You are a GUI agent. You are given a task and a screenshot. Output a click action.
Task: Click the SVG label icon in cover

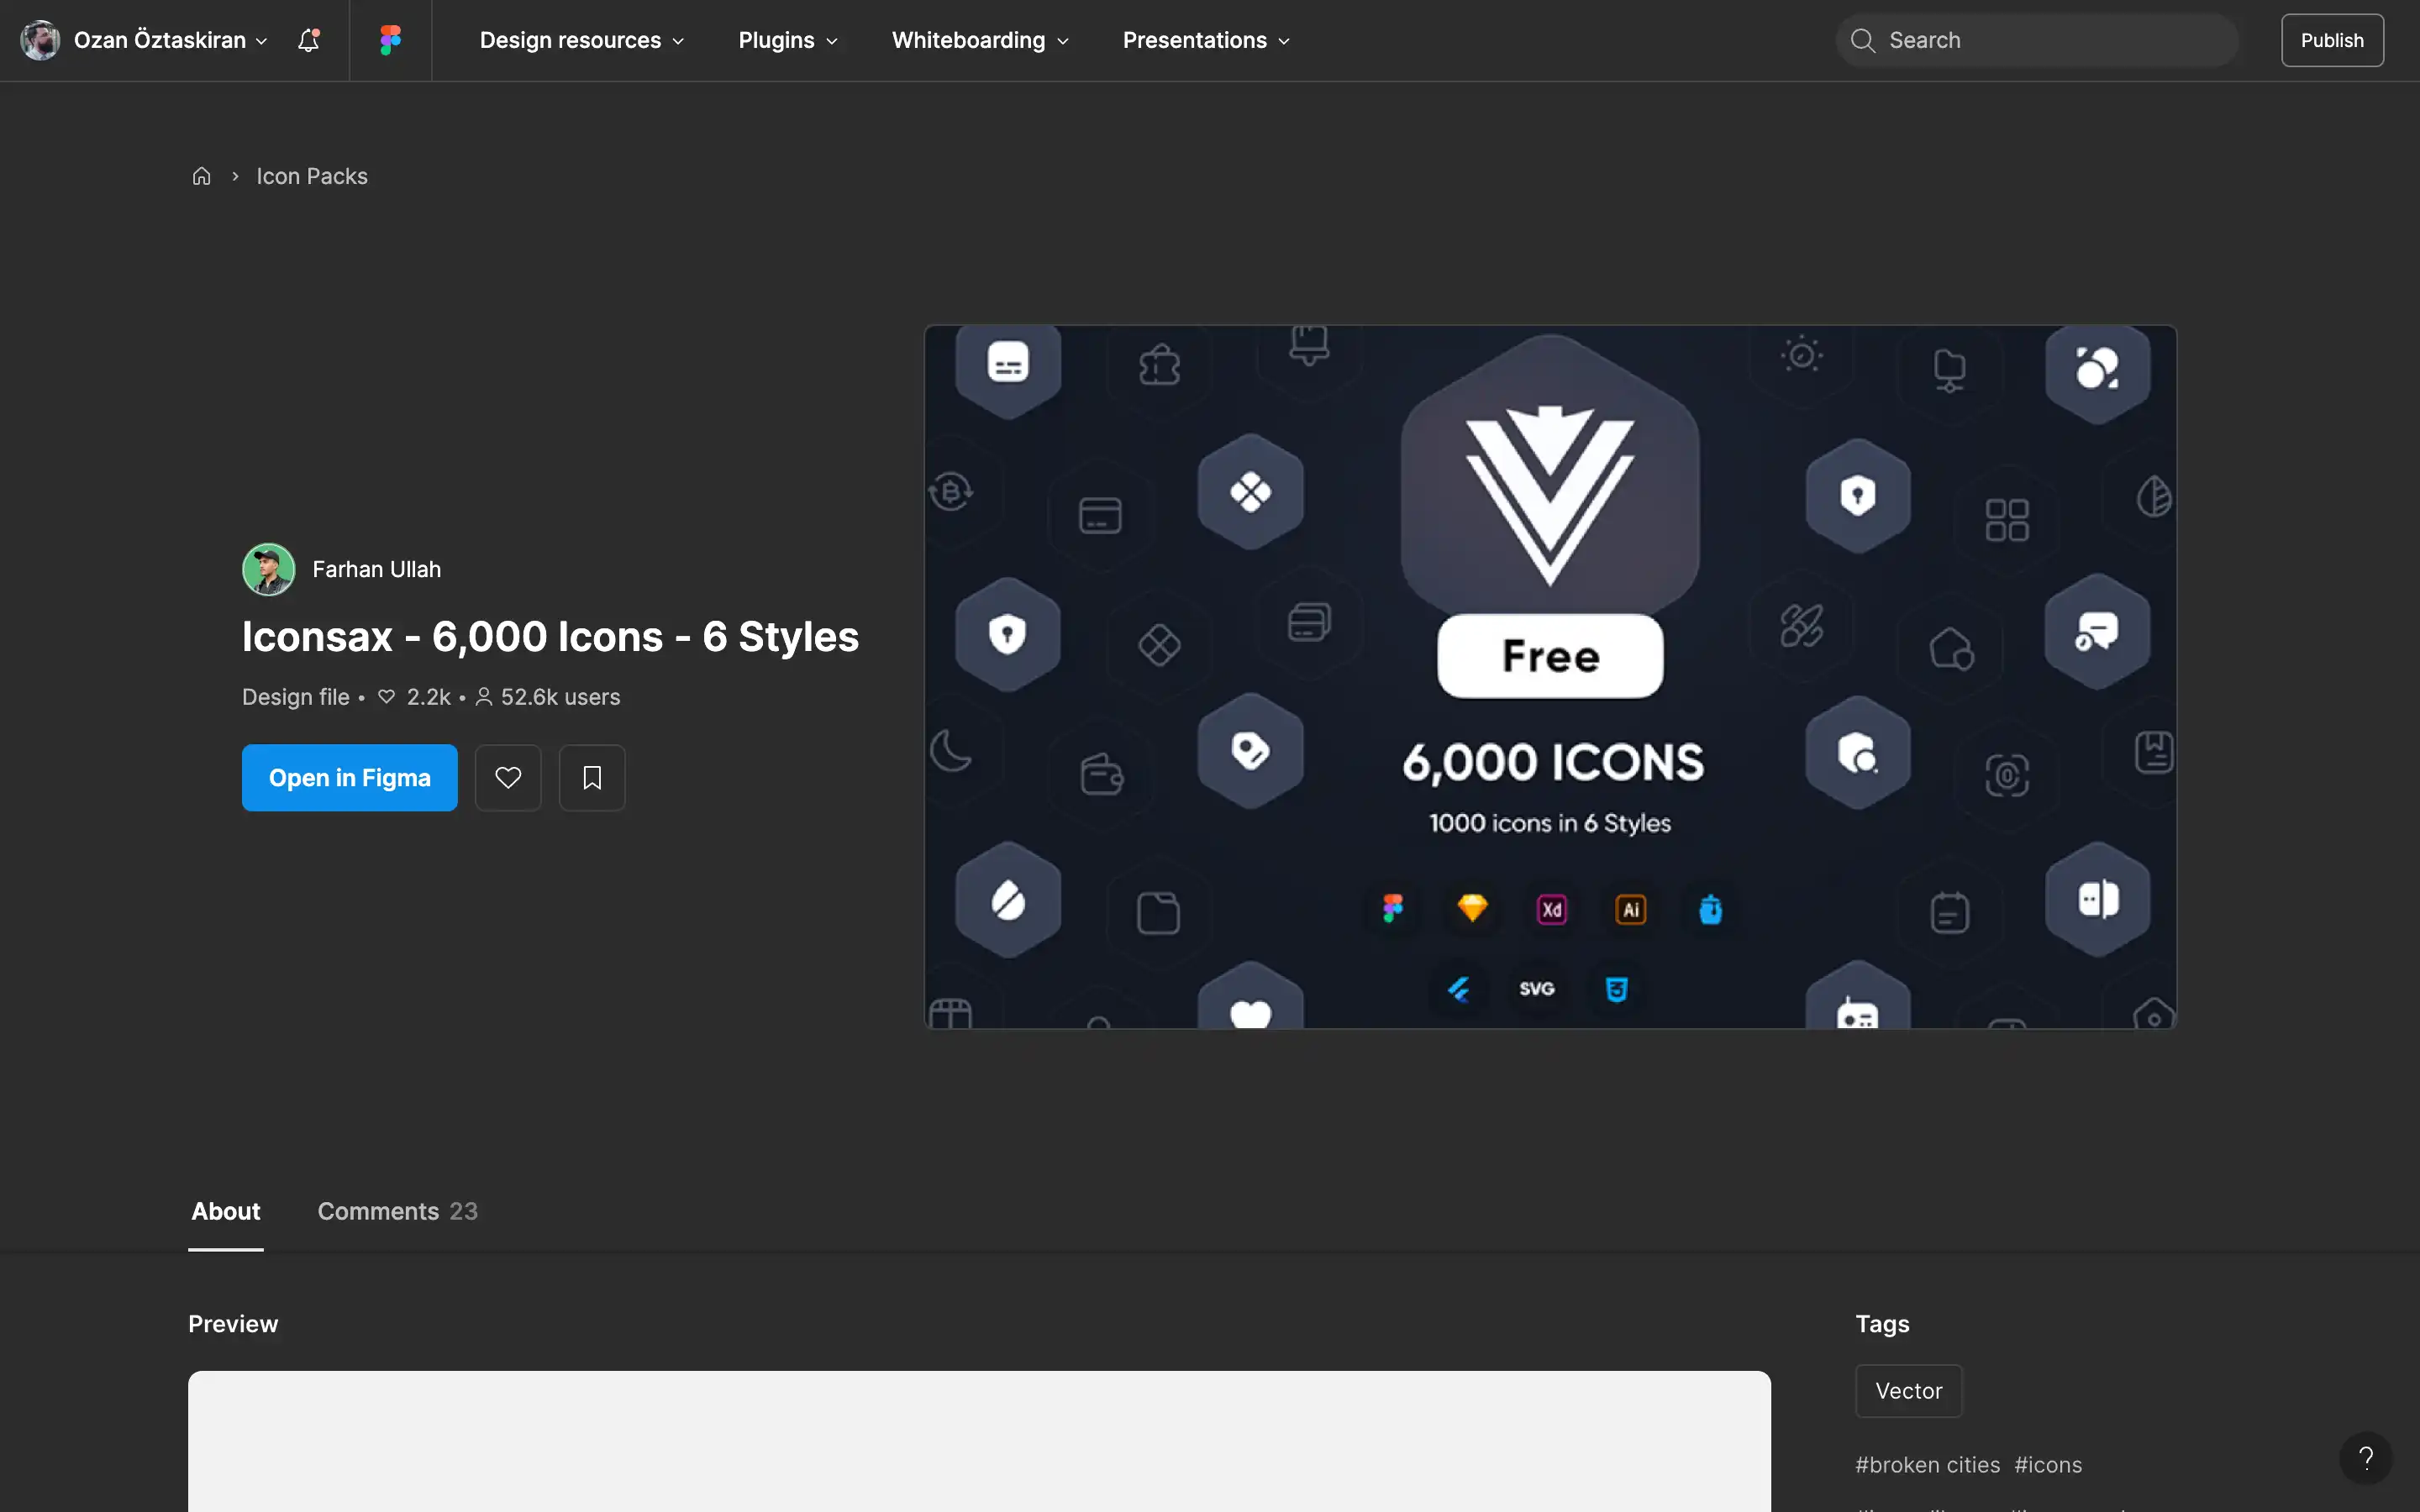click(1537, 989)
